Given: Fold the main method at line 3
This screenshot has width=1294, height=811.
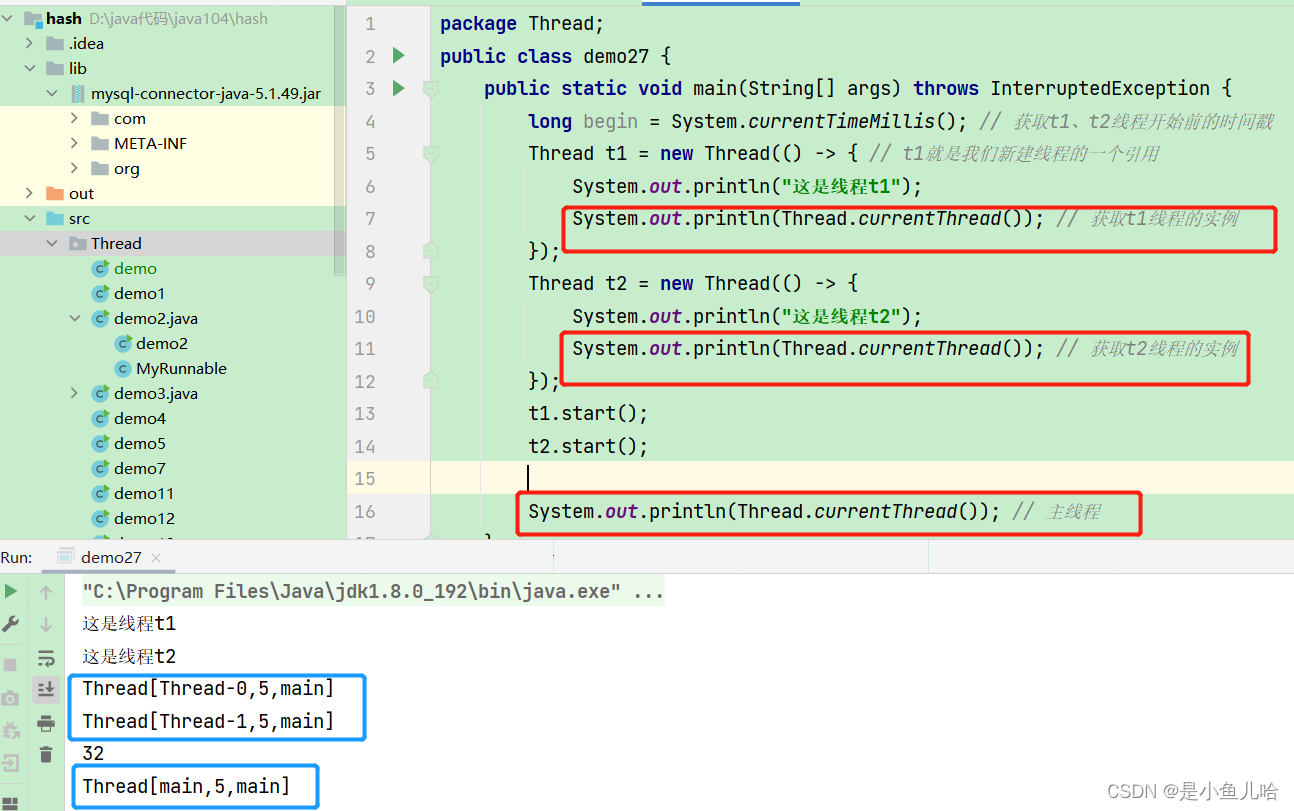Looking at the screenshot, I should [x=430, y=89].
